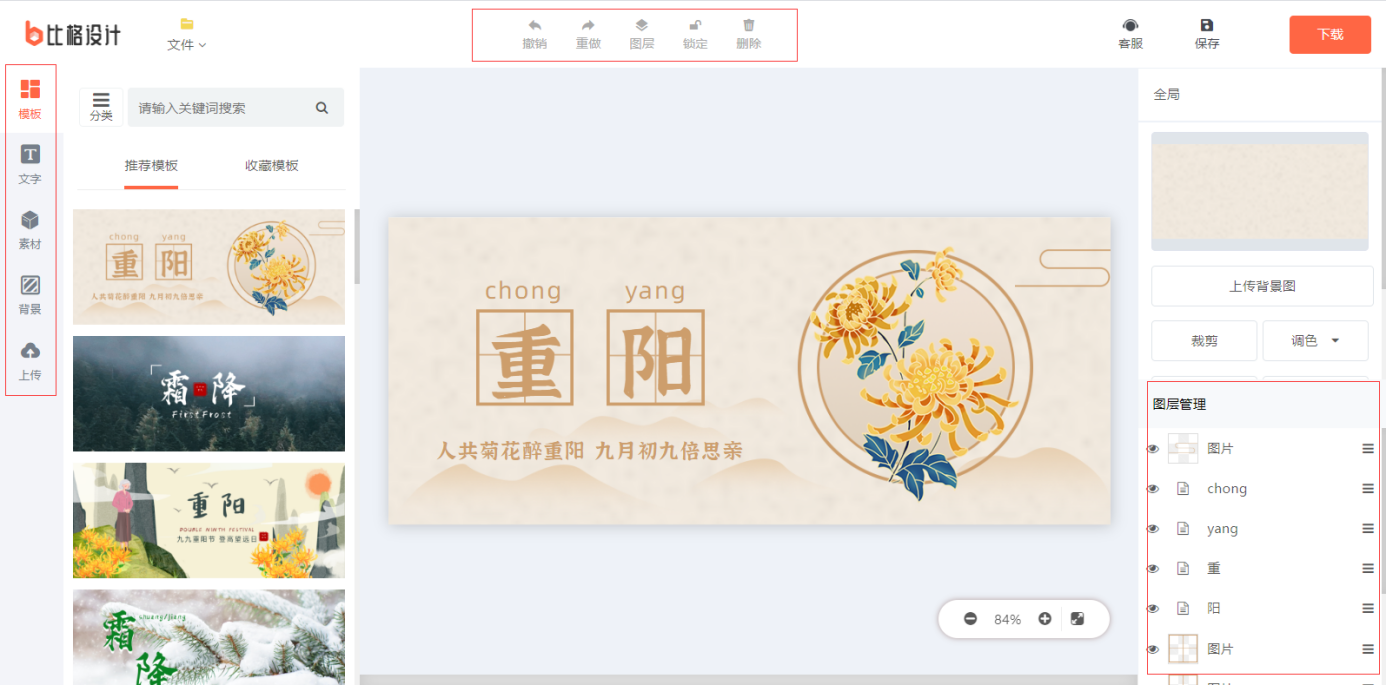Click the orange 下载 download button
1386x685 pixels.
pos(1330,34)
